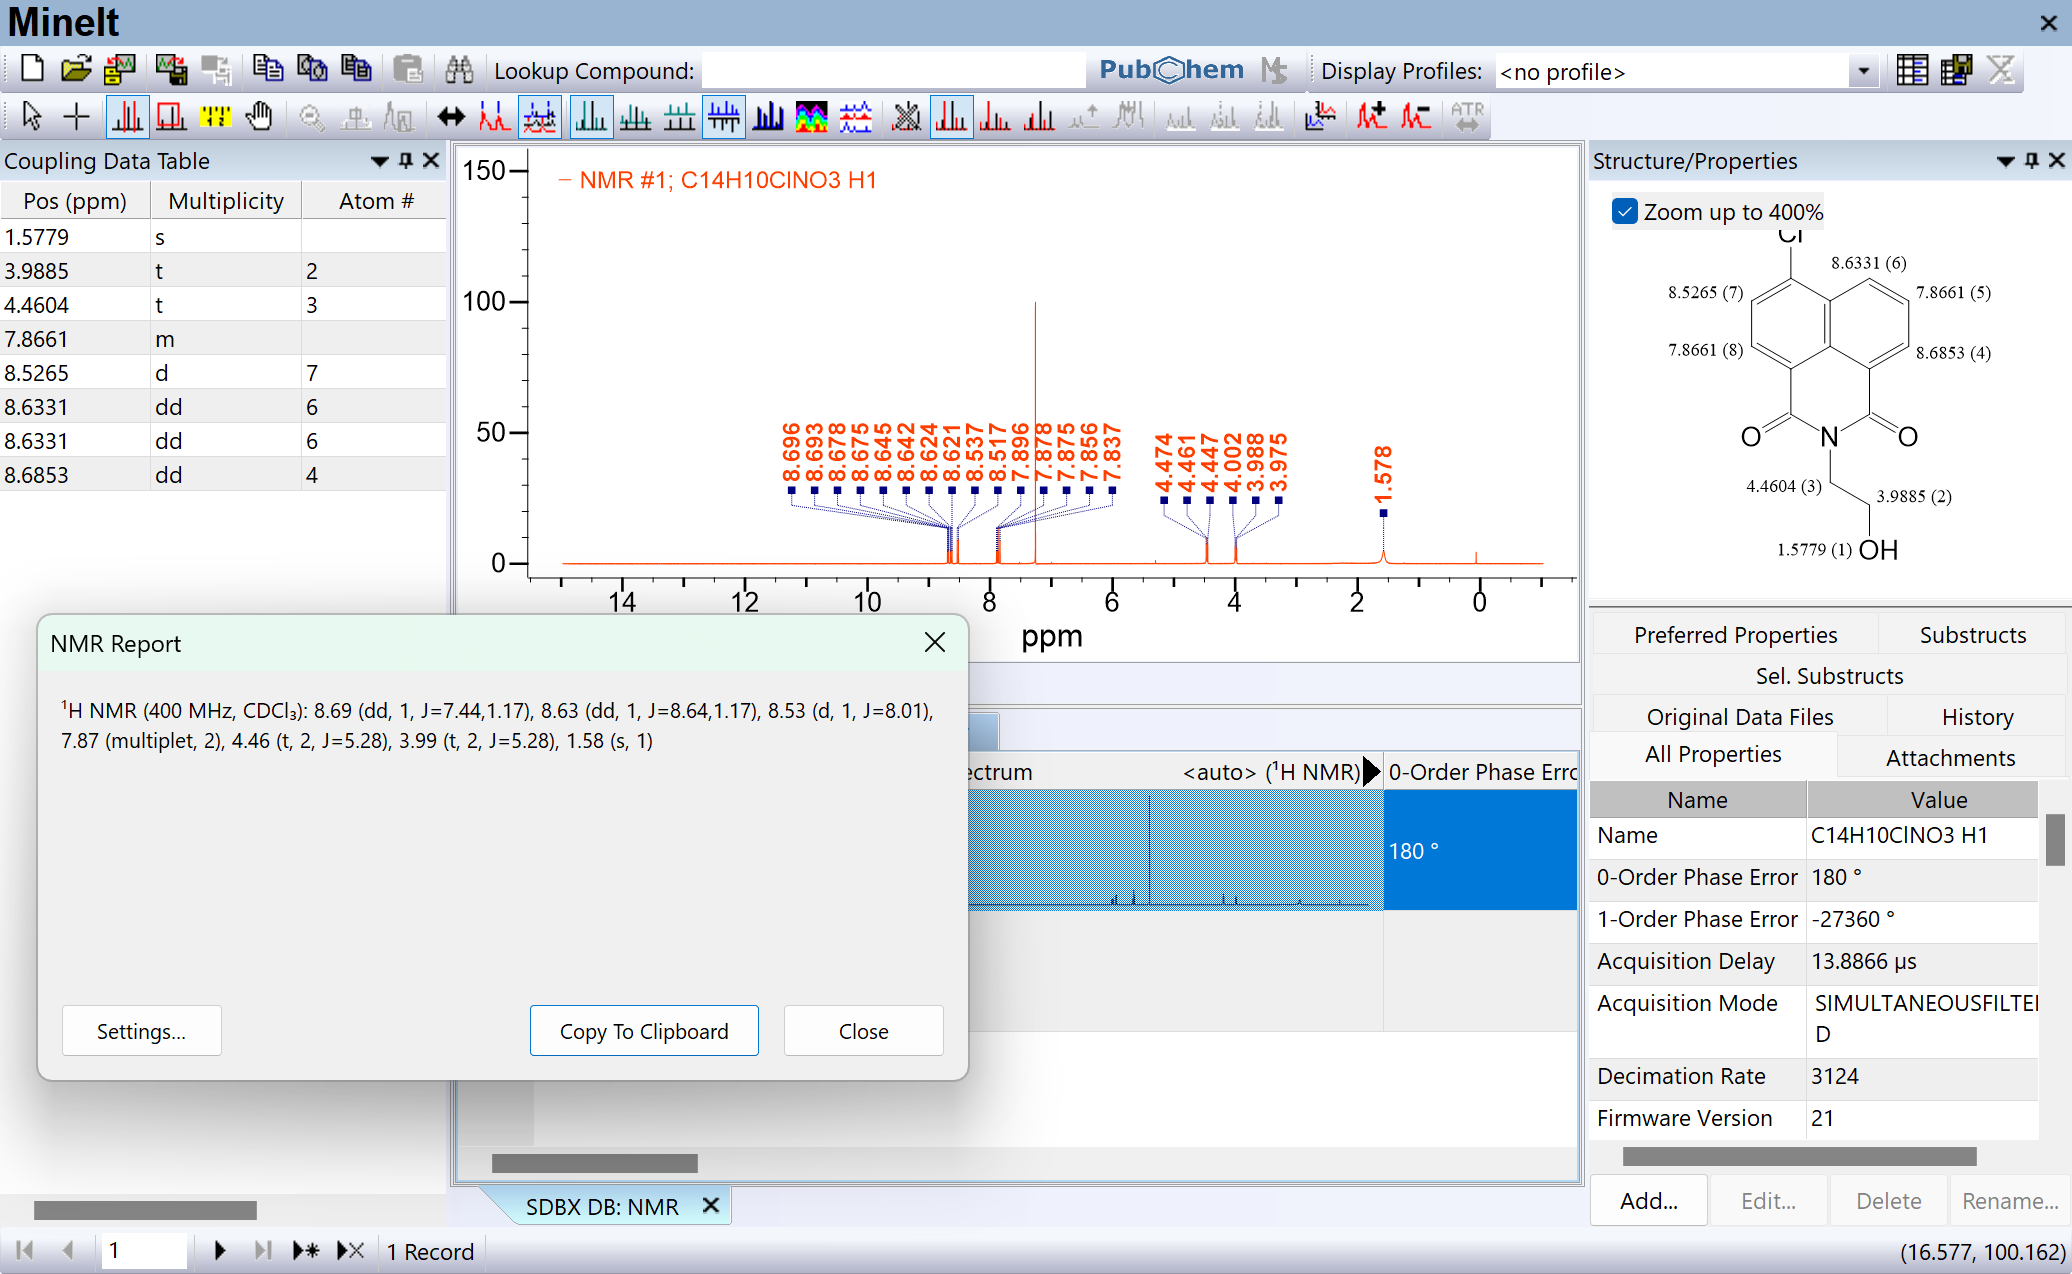Click Copy To Clipboard button
Viewport: 2072px width, 1274px height.
pyautogui.click(x=644, y=1031)
